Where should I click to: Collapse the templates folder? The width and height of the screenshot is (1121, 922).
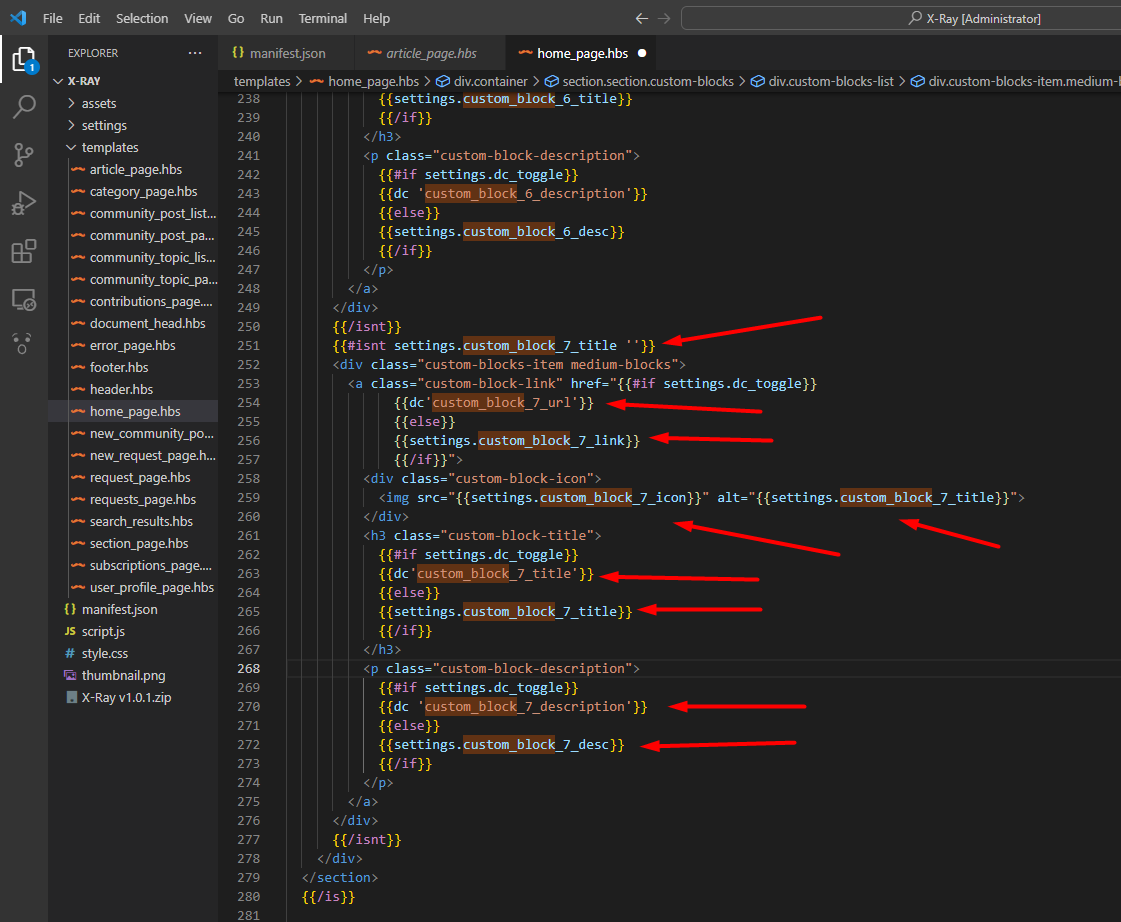(x=110, y=147)
